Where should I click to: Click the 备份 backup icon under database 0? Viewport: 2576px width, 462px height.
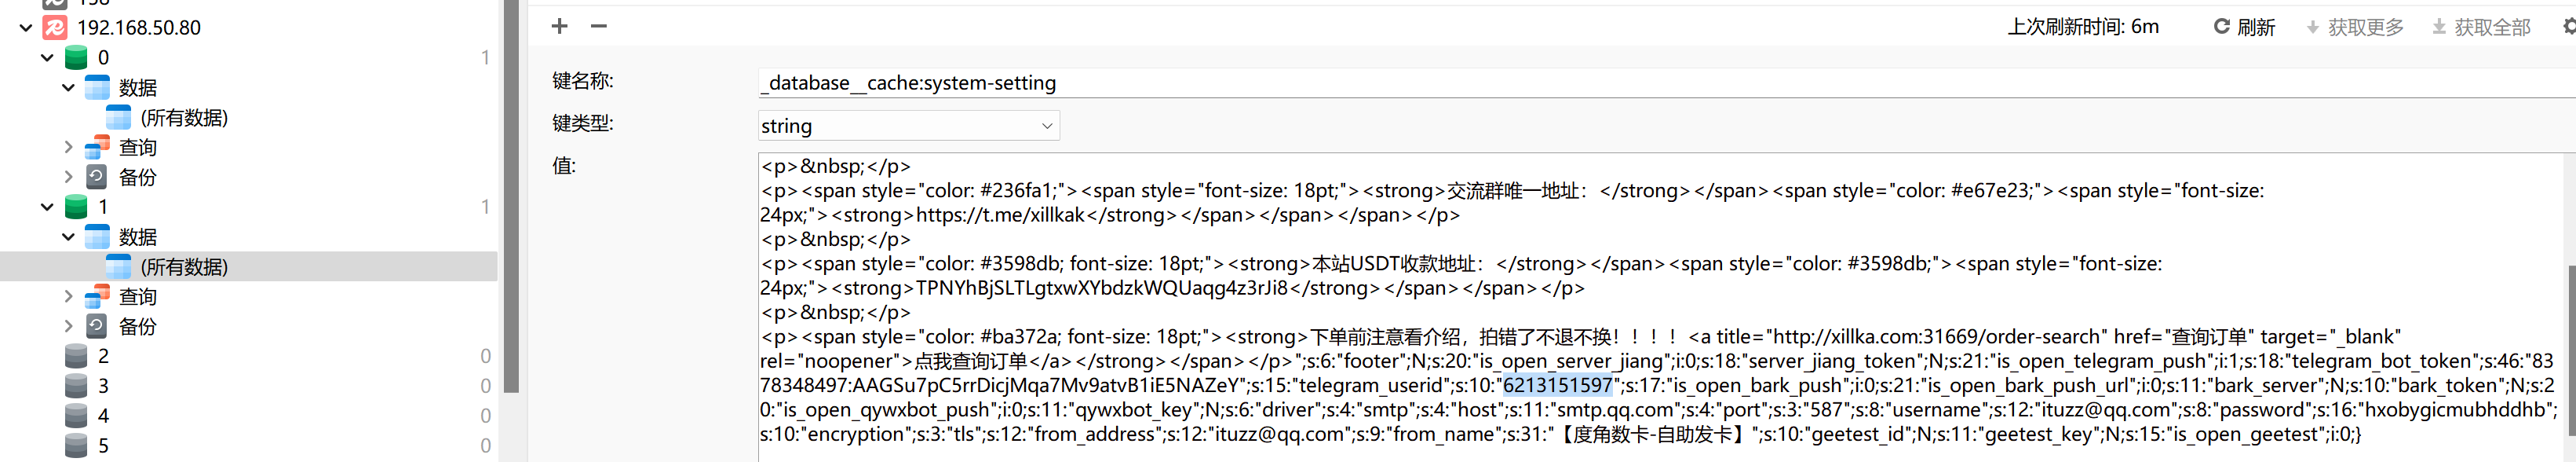coord(97,178)
